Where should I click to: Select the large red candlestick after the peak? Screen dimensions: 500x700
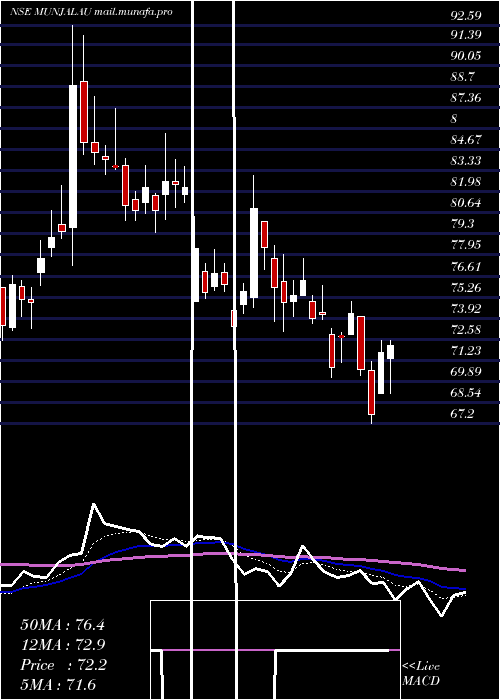83,112
